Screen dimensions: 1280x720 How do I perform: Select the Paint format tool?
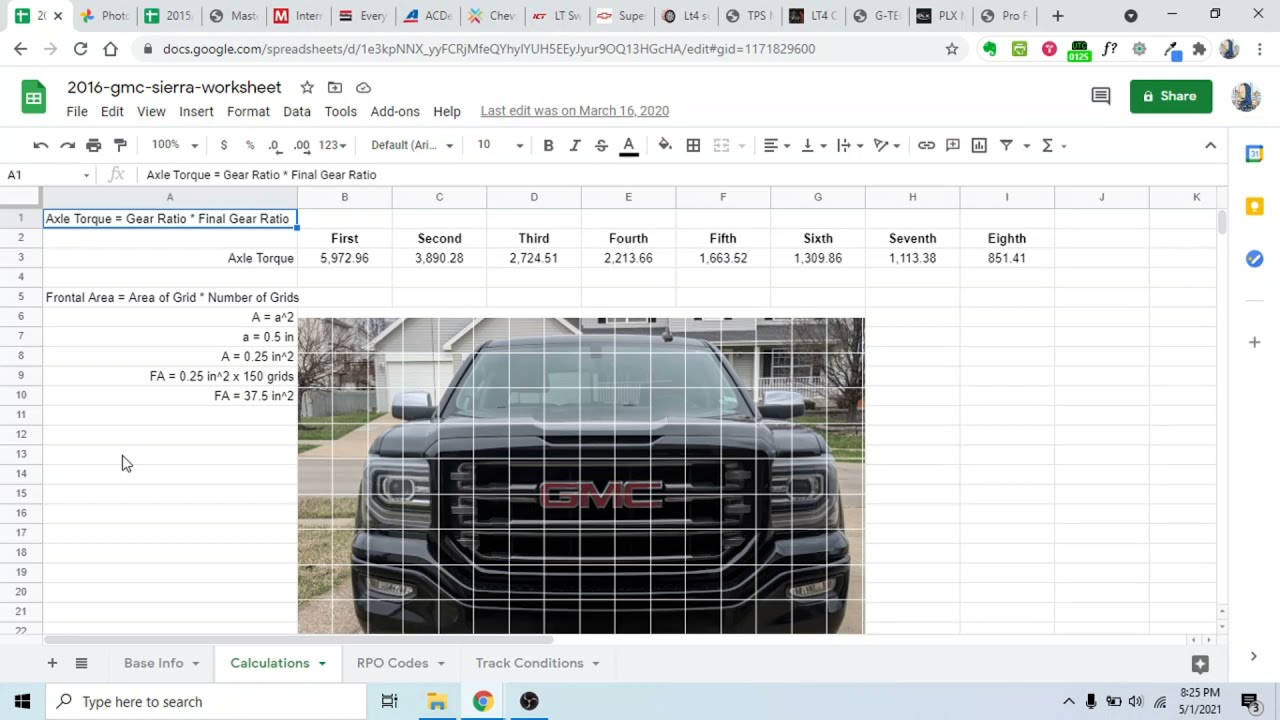pyautogui.click(x=120, y=145)
